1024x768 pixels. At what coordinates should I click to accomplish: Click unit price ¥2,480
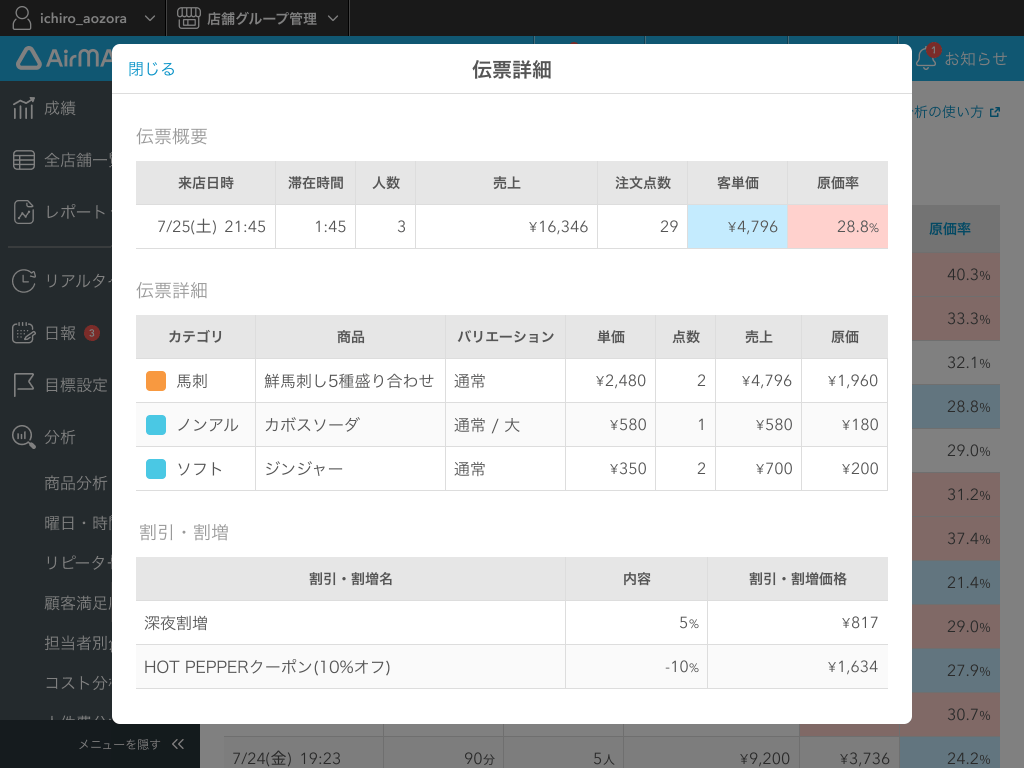point(620,381)
